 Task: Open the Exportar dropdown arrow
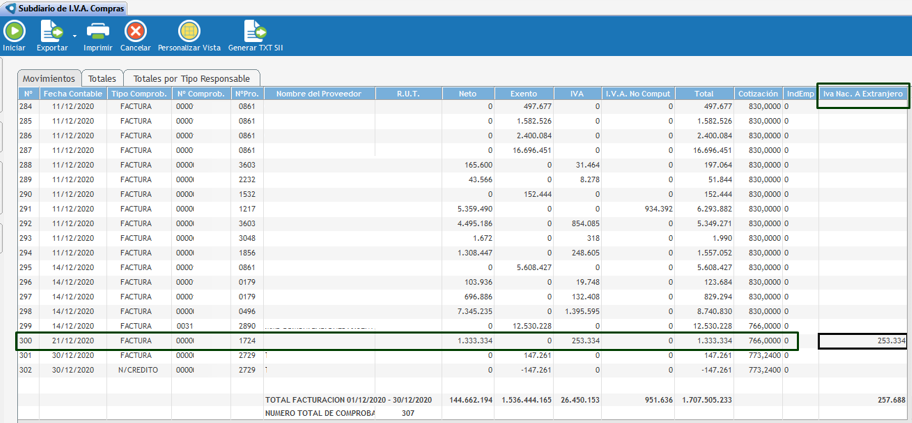pos(74,36)
